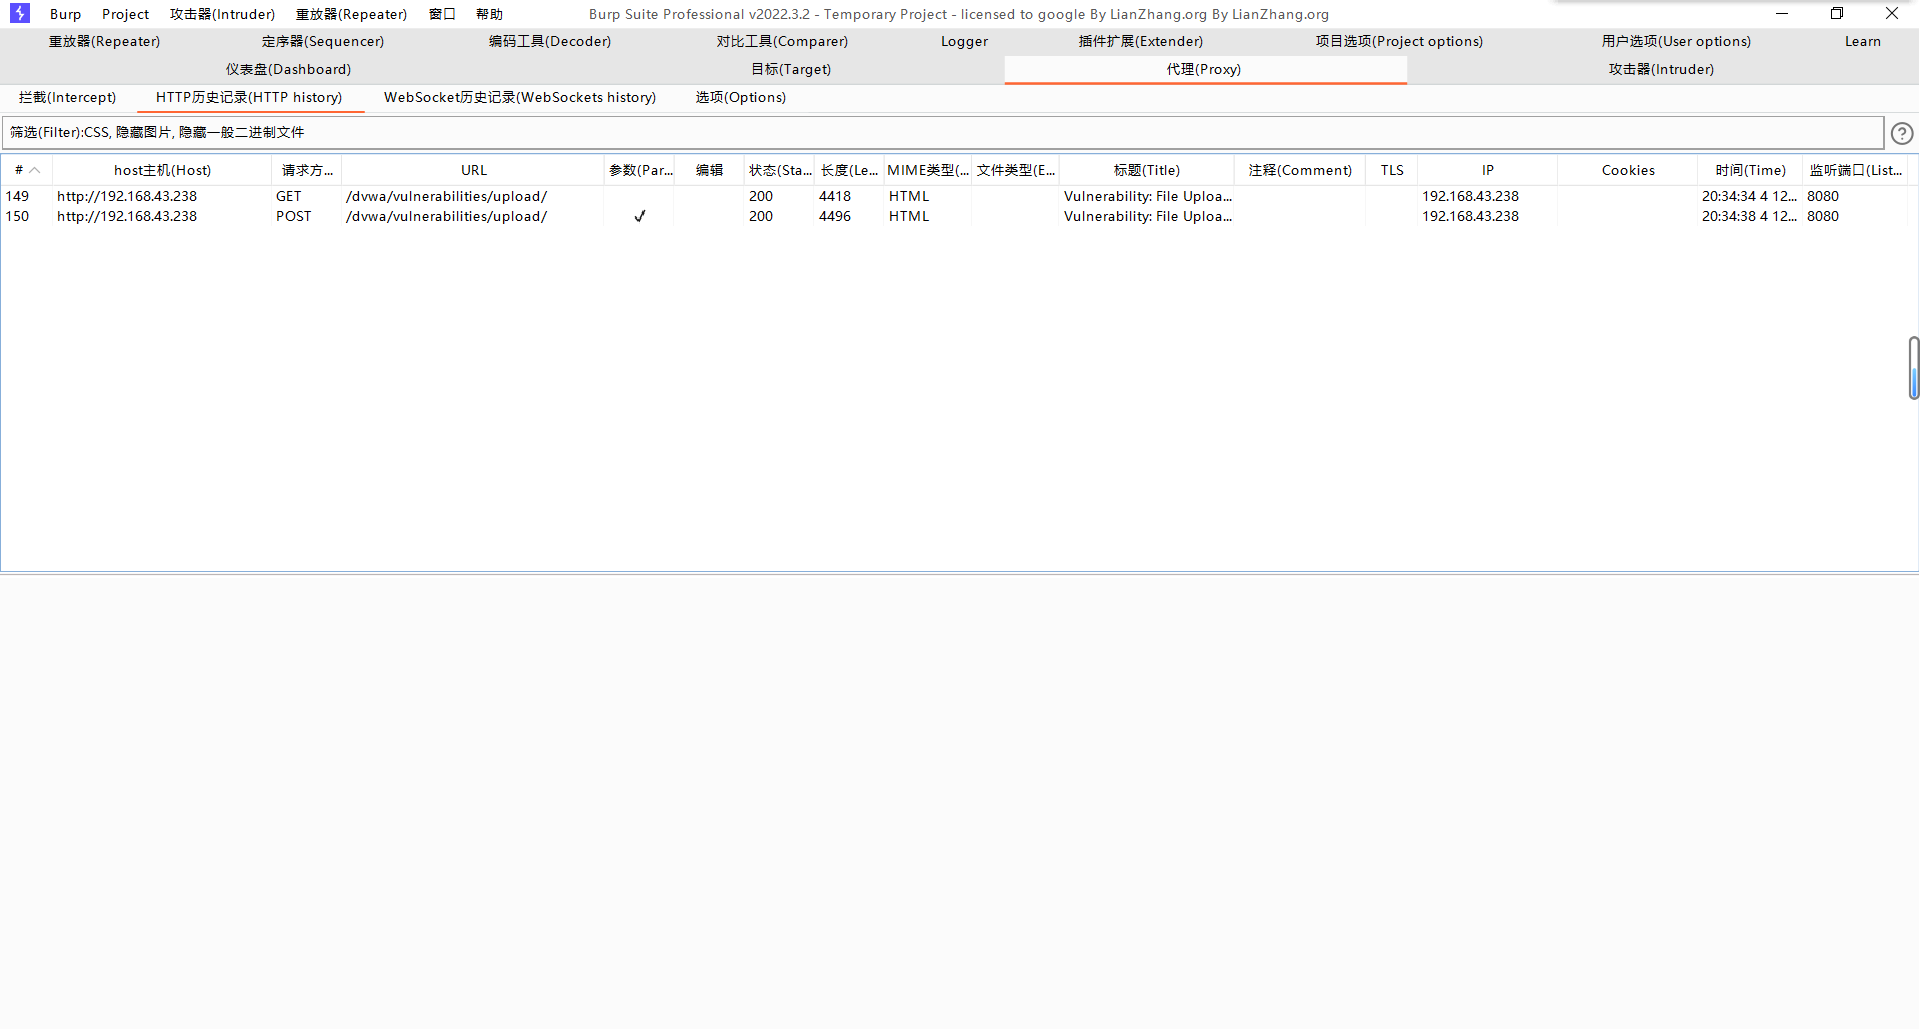The image size is (1920, 1030).
Task: Sort by the MIME类型 column header
Action: [928, 170]
